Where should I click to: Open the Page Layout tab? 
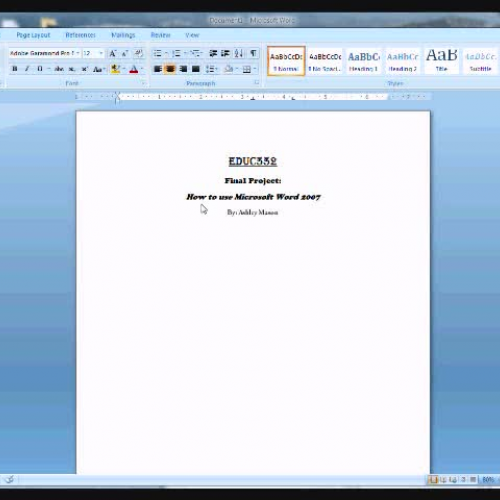(x=33, y=35)
